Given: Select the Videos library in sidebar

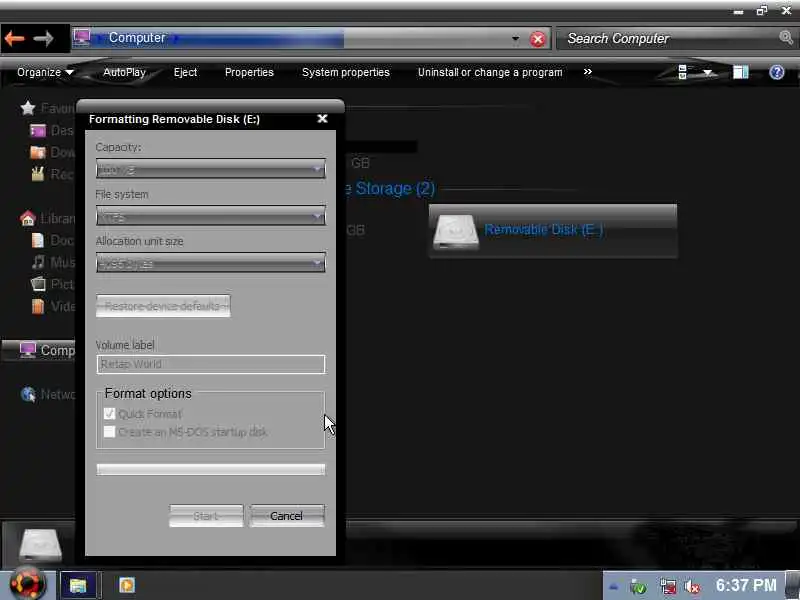Looking at the screenshot, I should pos(52,306).
